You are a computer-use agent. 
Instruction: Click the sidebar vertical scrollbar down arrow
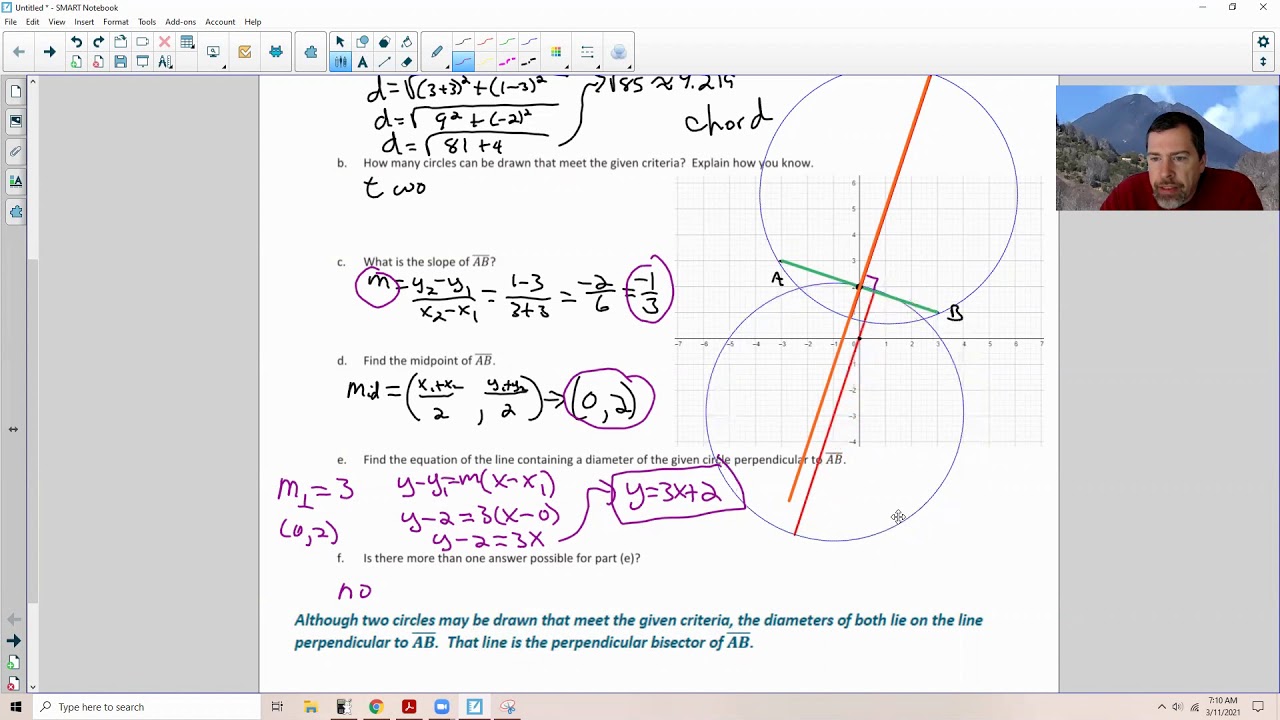click(34, 686)
